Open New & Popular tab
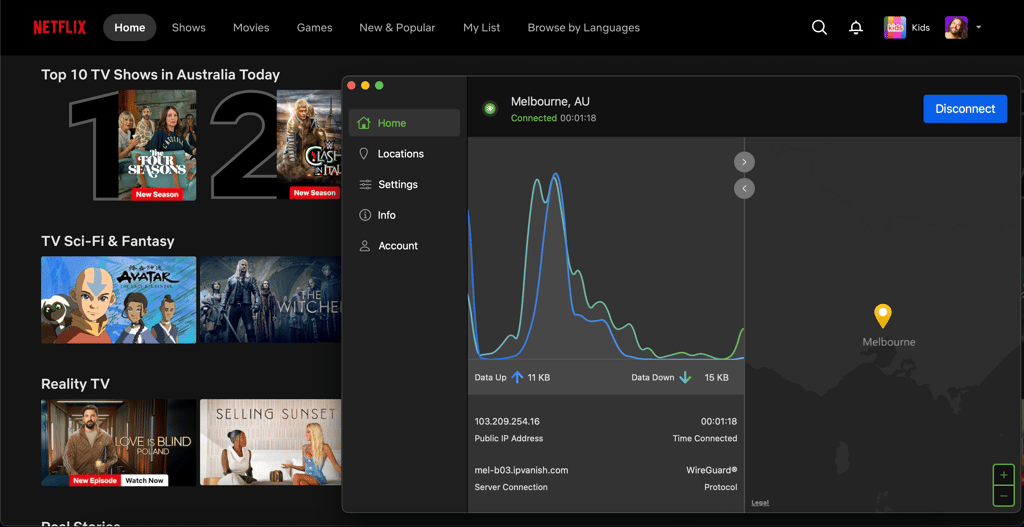Image resolution: width=1024 pixels, height=527 pixels. point(397,27)
